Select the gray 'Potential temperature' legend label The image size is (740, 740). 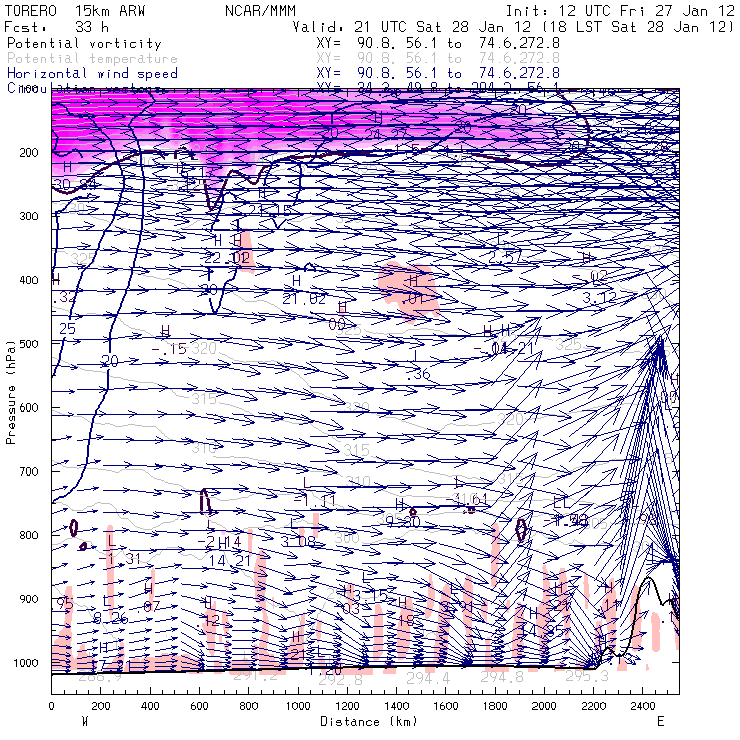[92, 59]
